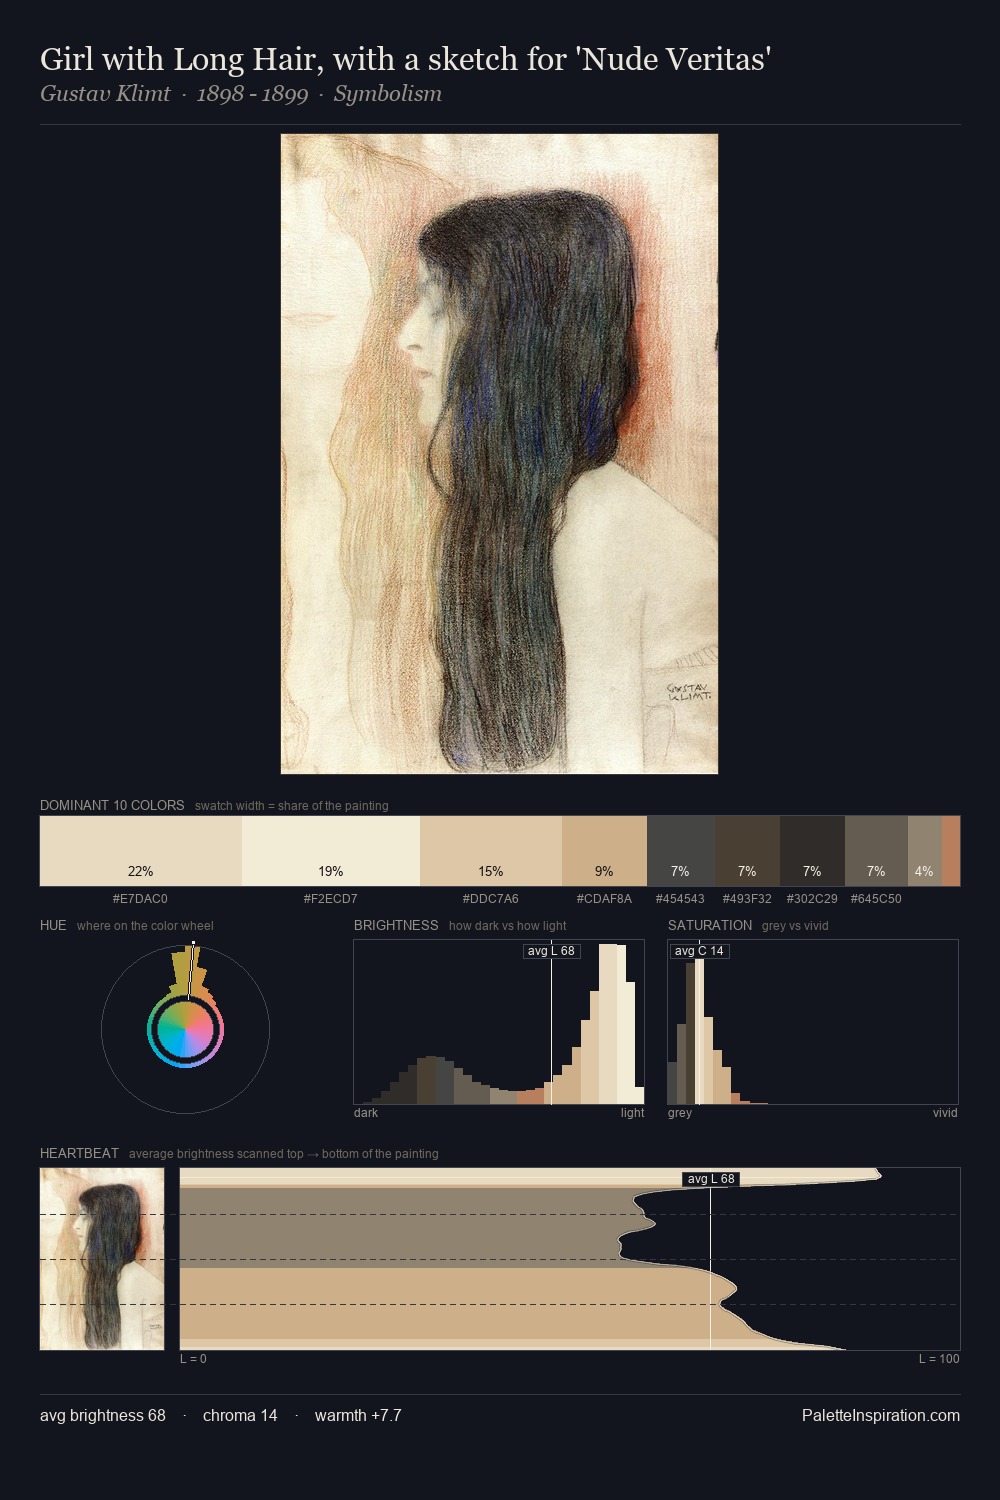Click the artist name Gustav Klimt
This screenshot has width=1000, height=1500.
(105, 94)
